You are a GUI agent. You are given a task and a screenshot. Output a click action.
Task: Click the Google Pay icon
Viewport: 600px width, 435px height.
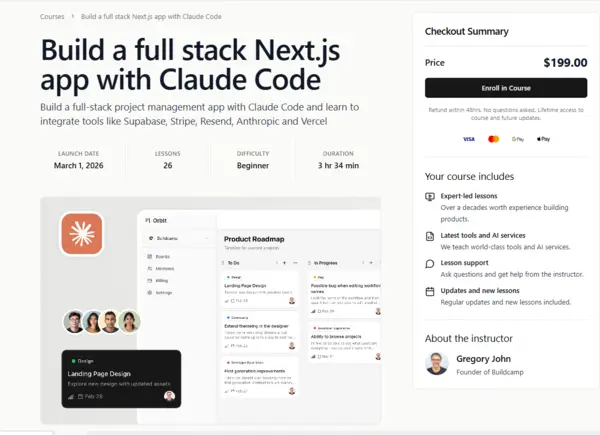tap(518, 139)
